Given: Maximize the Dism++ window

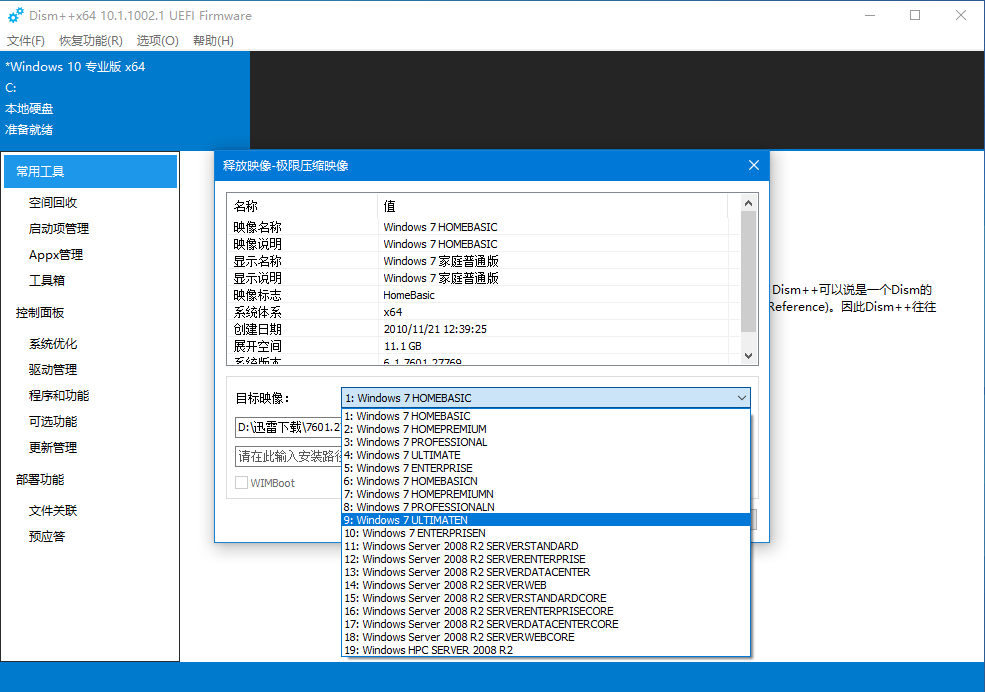Looking at the screenshot, I should tap(915, 15).
